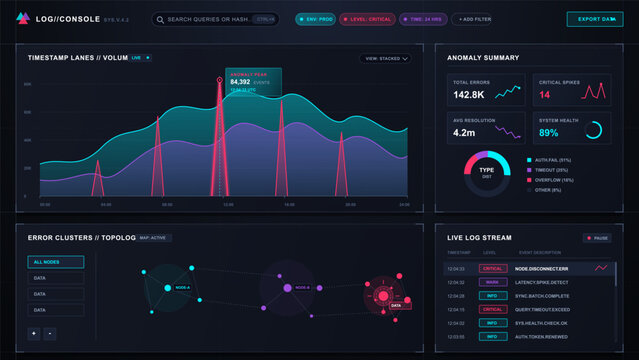Screen dimensions: 639x360
Task: Open the CRITICAL SPIKES 14 card
Action: click(572, 90)
